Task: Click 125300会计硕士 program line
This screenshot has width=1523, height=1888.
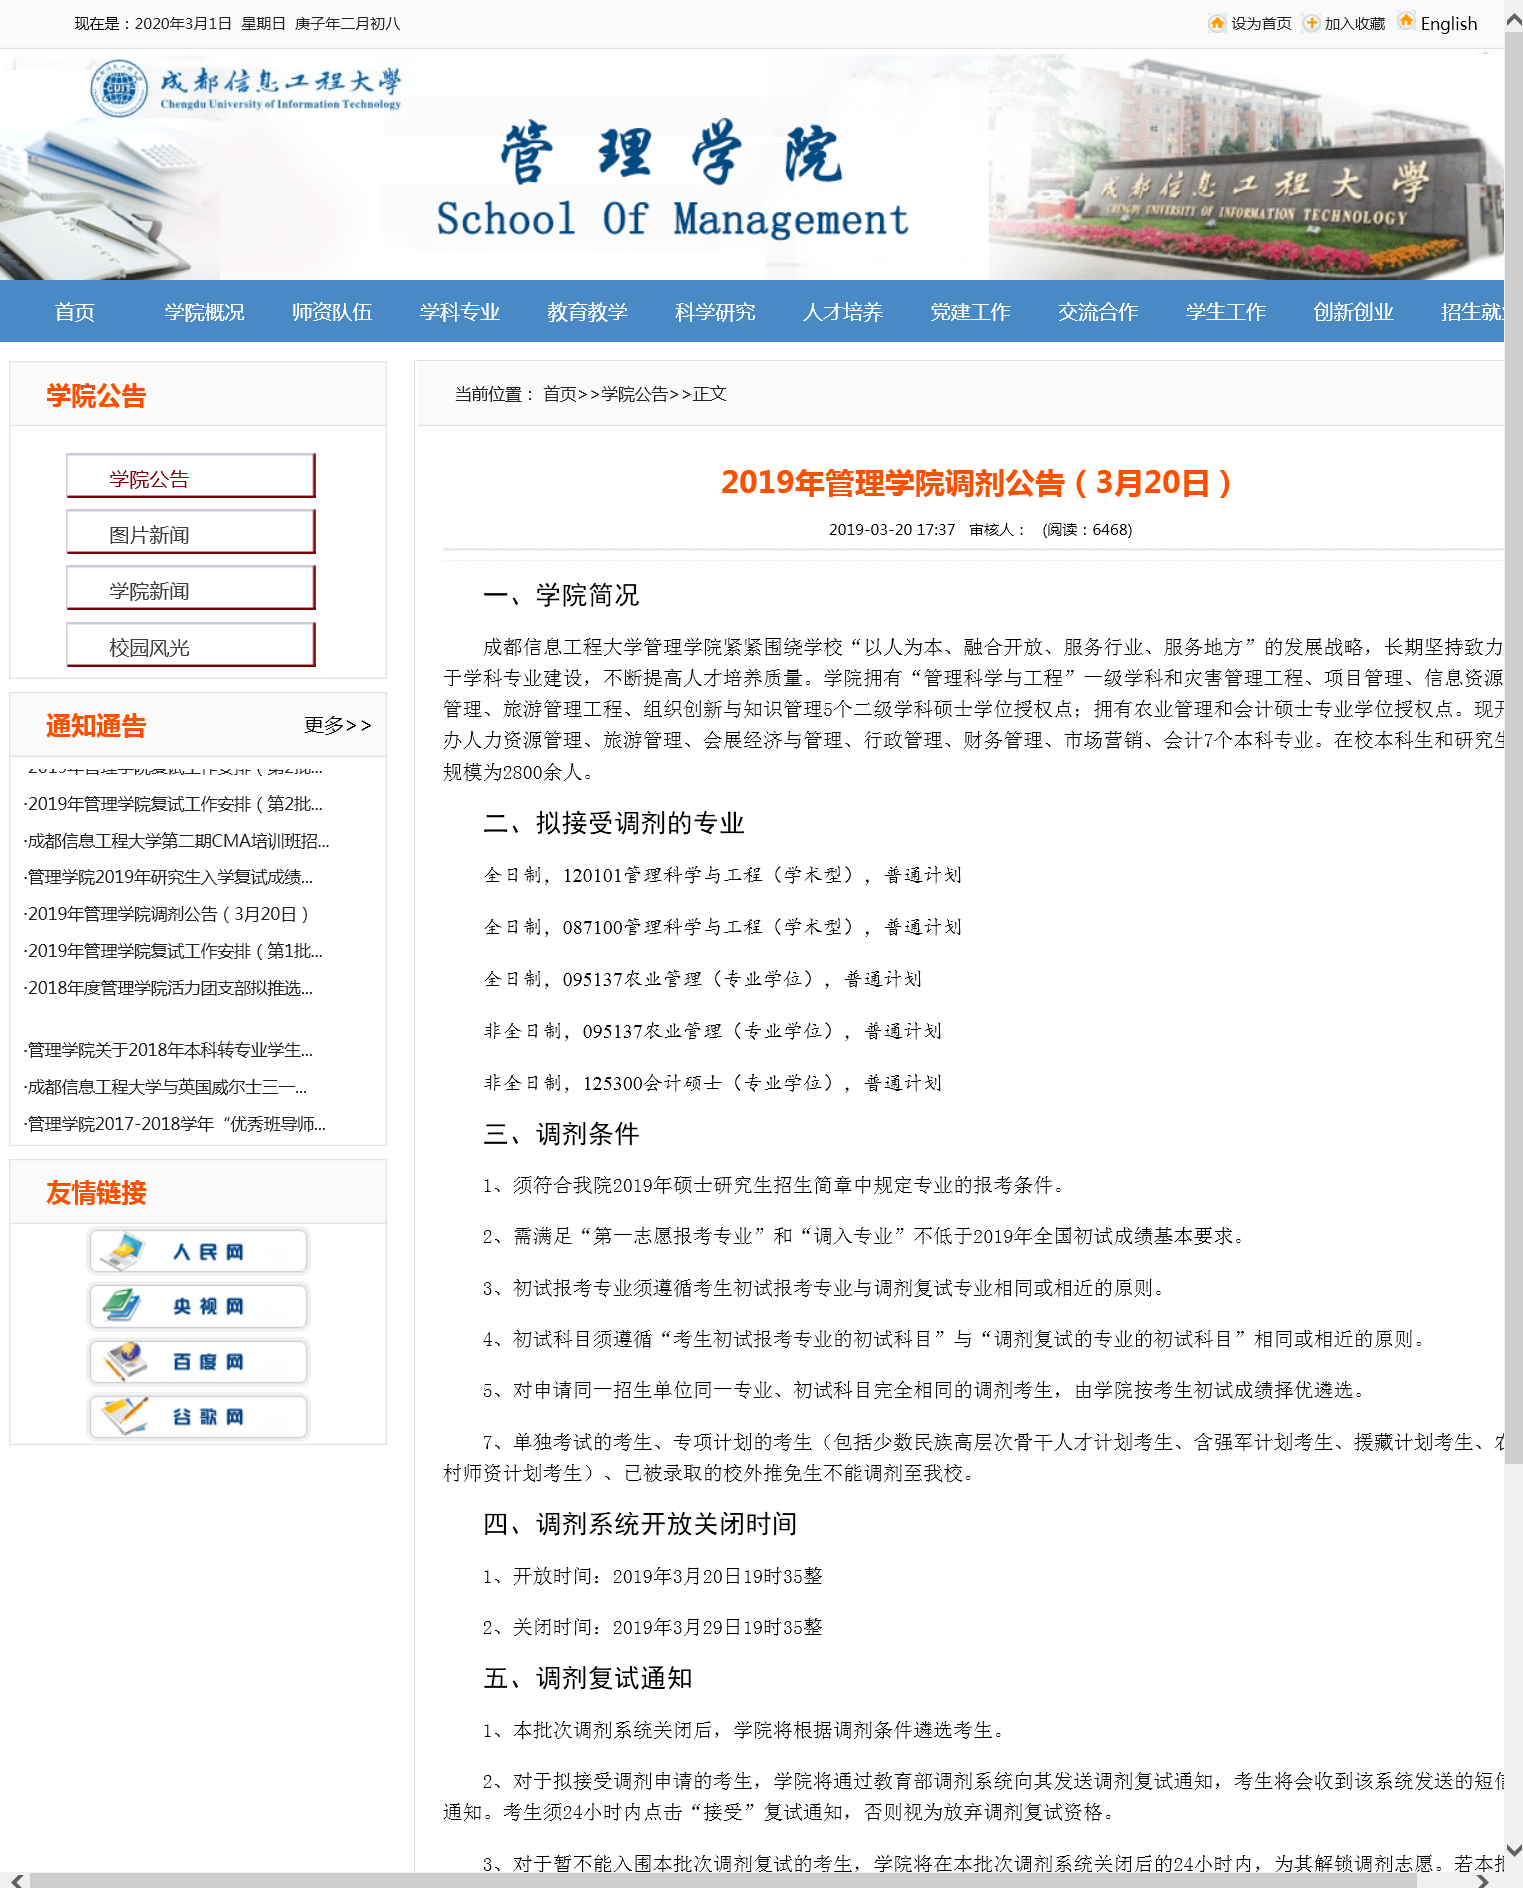Action: click(x=713, y=1083)
